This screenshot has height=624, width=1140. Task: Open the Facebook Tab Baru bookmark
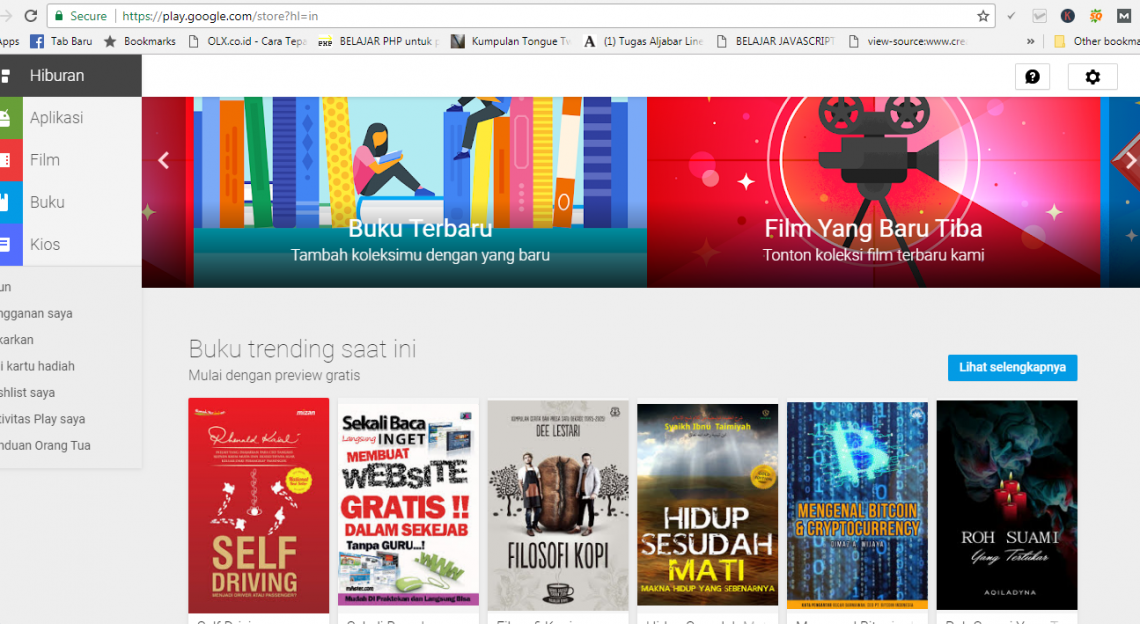[x=62, y=41]
